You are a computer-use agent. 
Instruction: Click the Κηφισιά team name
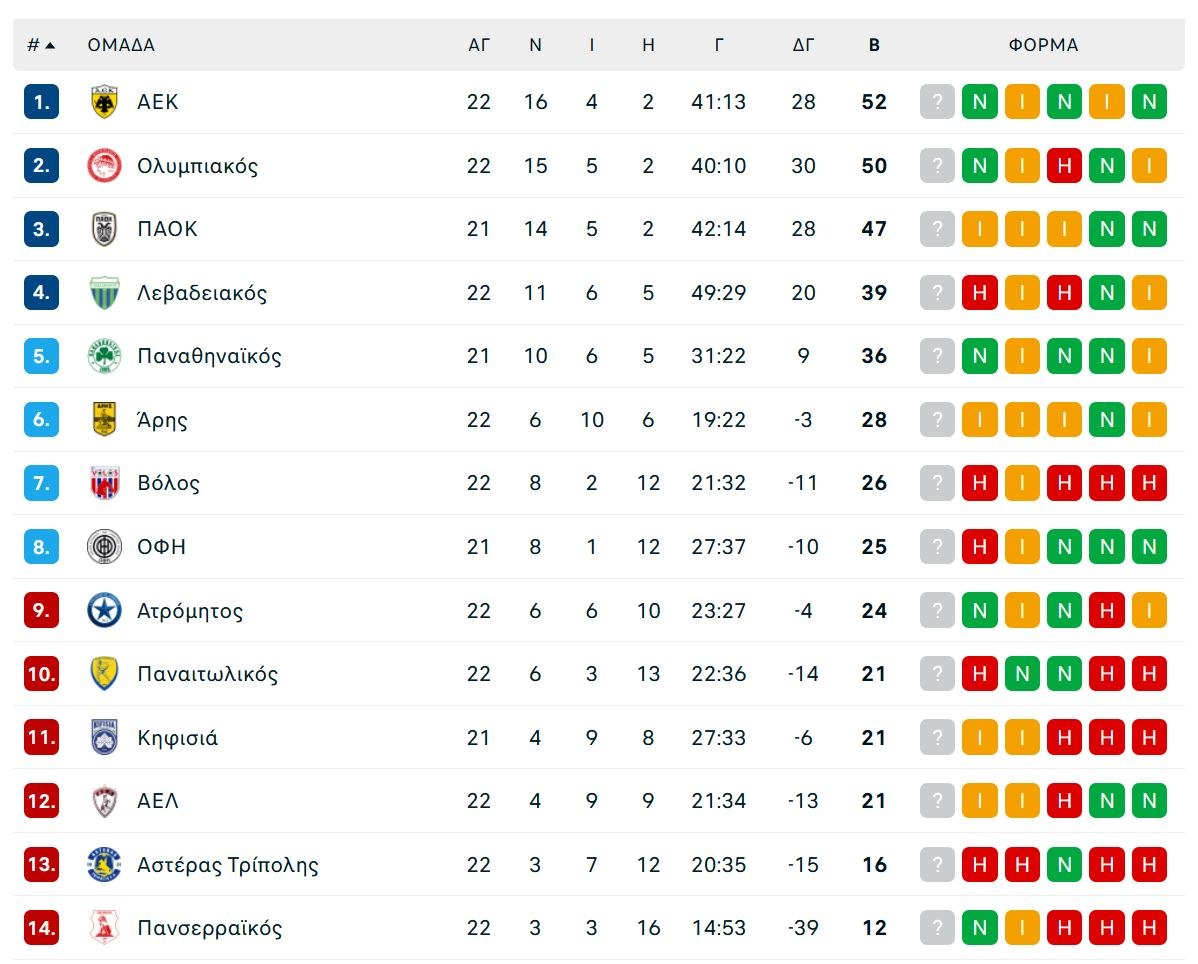(175, 737)
